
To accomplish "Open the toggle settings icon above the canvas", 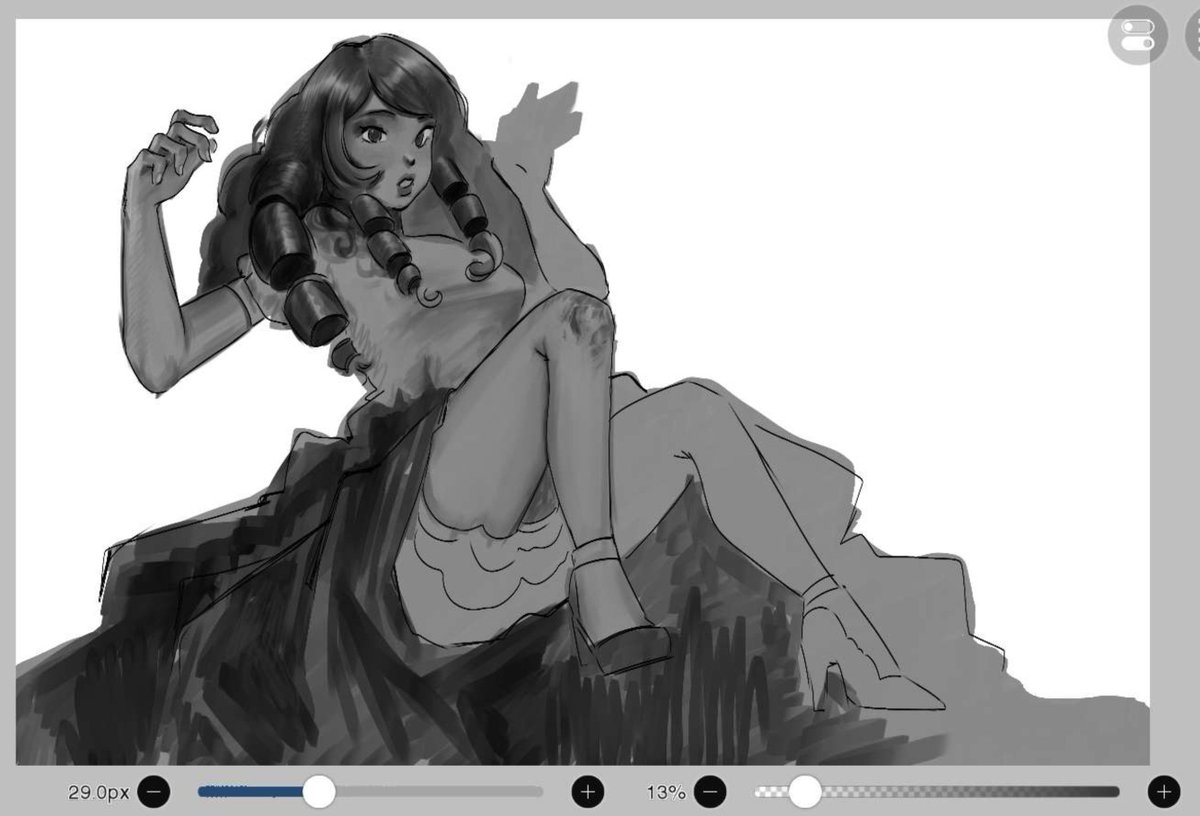I will tap(1138, 35).
